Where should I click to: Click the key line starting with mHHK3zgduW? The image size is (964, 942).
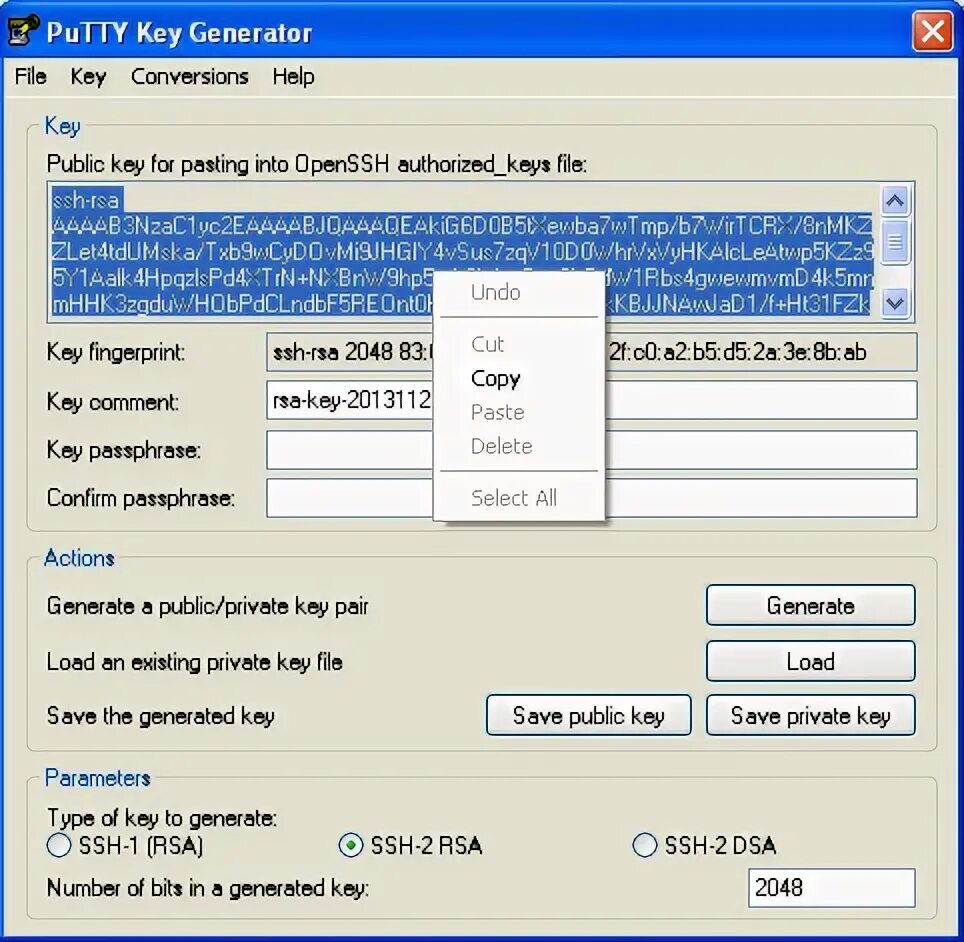(x=462, y=304)
